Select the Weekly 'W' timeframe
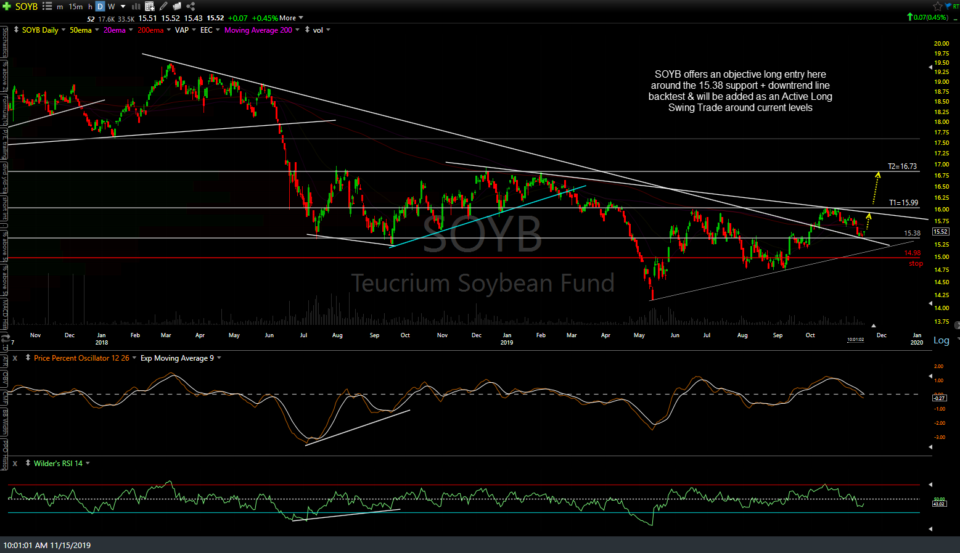The width and height of the screenshot is (960, 553). tap(111, 7)
